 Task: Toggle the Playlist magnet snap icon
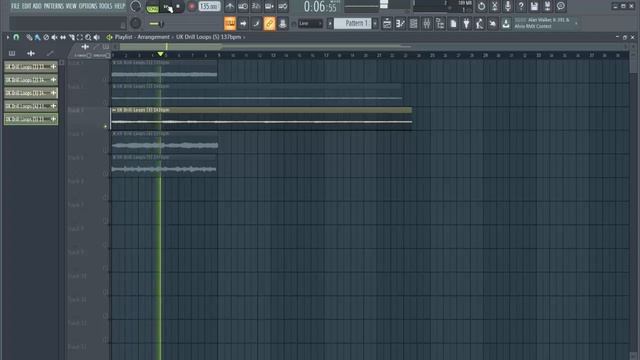point(16,37)
